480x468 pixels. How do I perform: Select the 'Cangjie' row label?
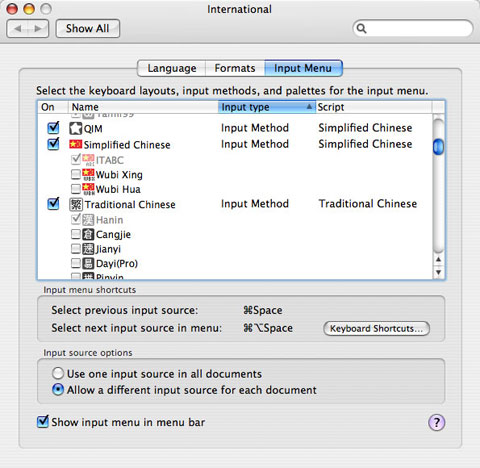click(113, 235)
